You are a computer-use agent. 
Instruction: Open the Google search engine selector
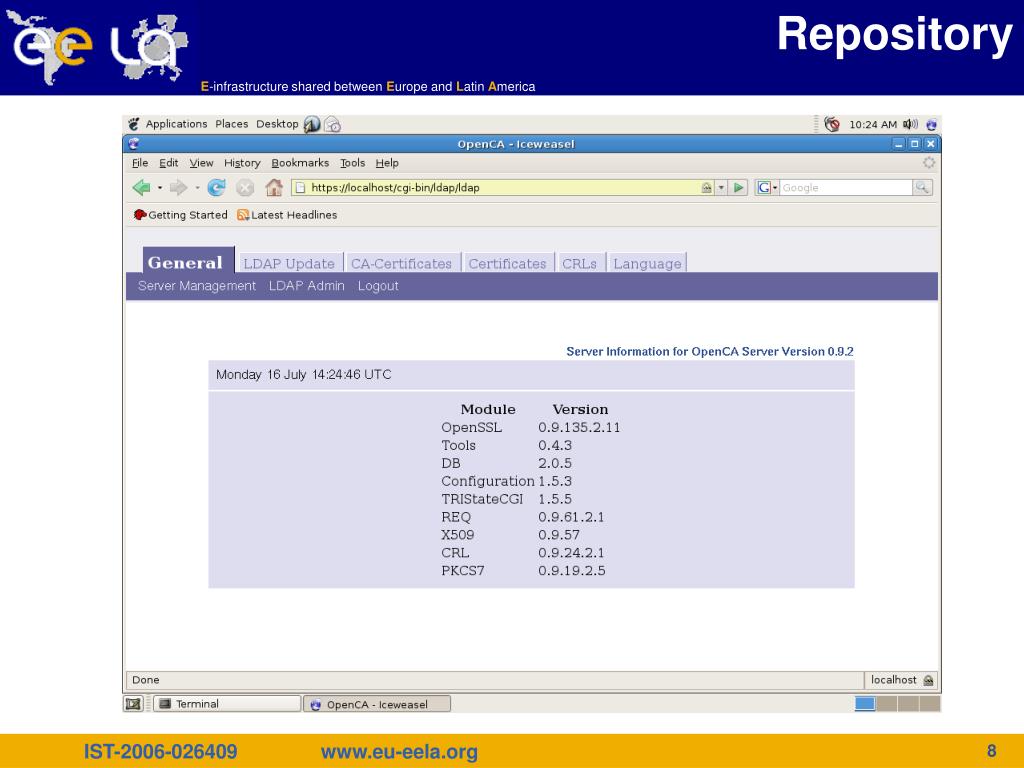coord(767,187)
